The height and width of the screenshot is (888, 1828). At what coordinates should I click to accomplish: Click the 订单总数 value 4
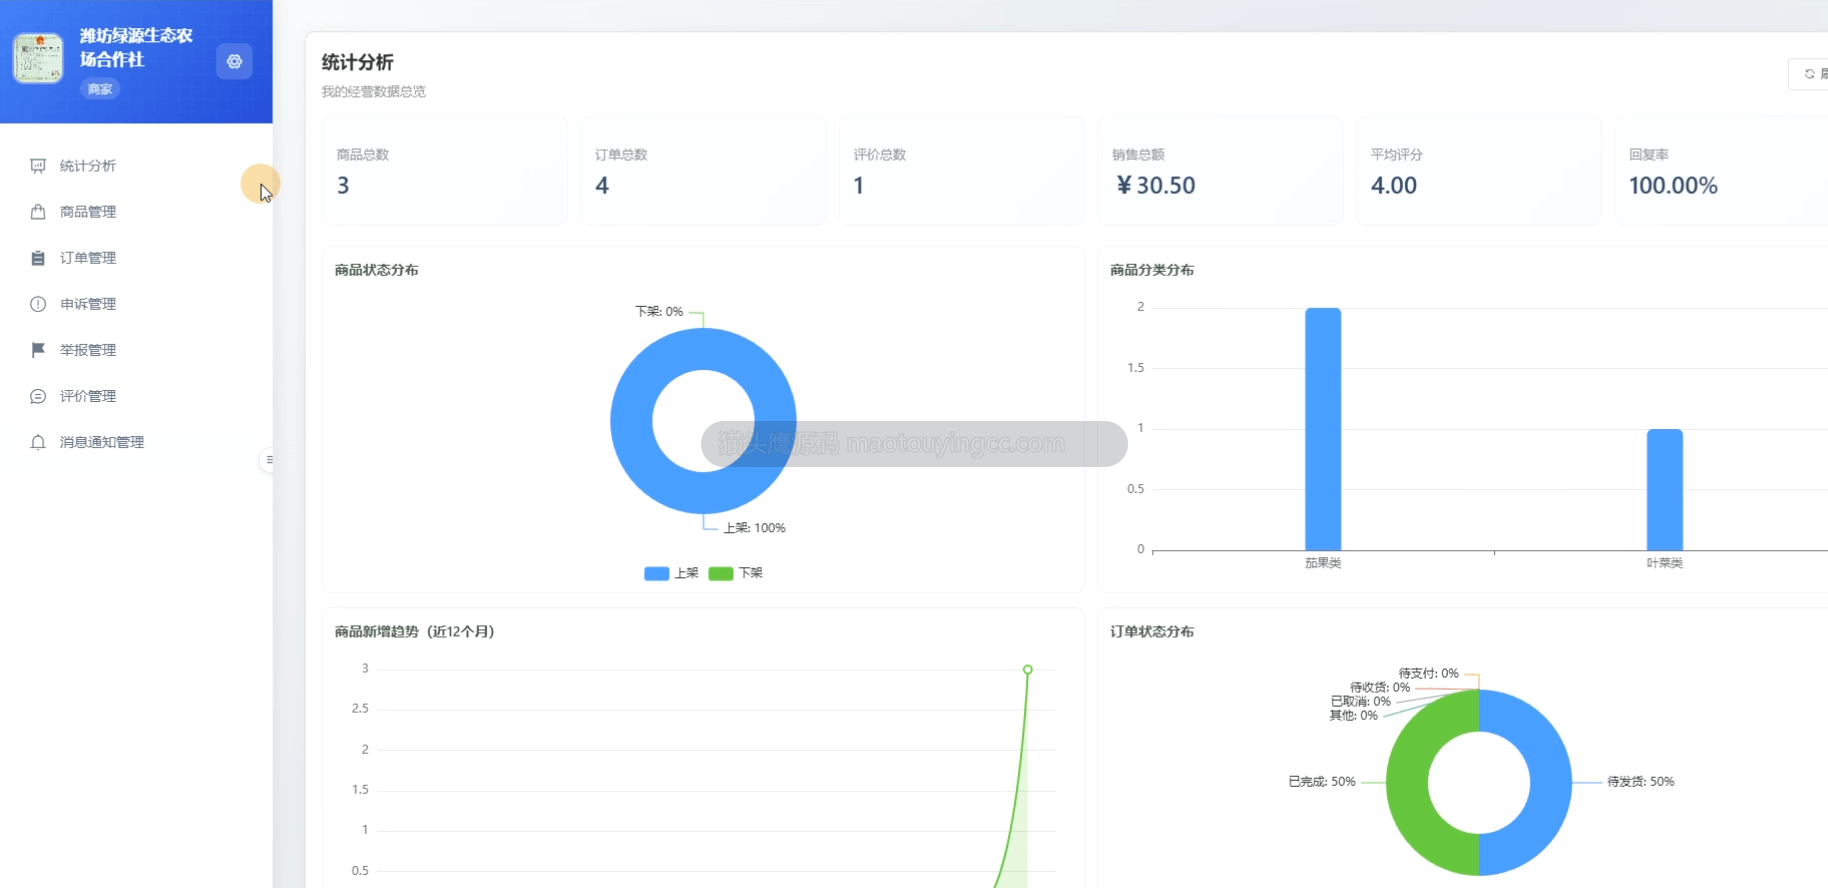coord(602,185)
